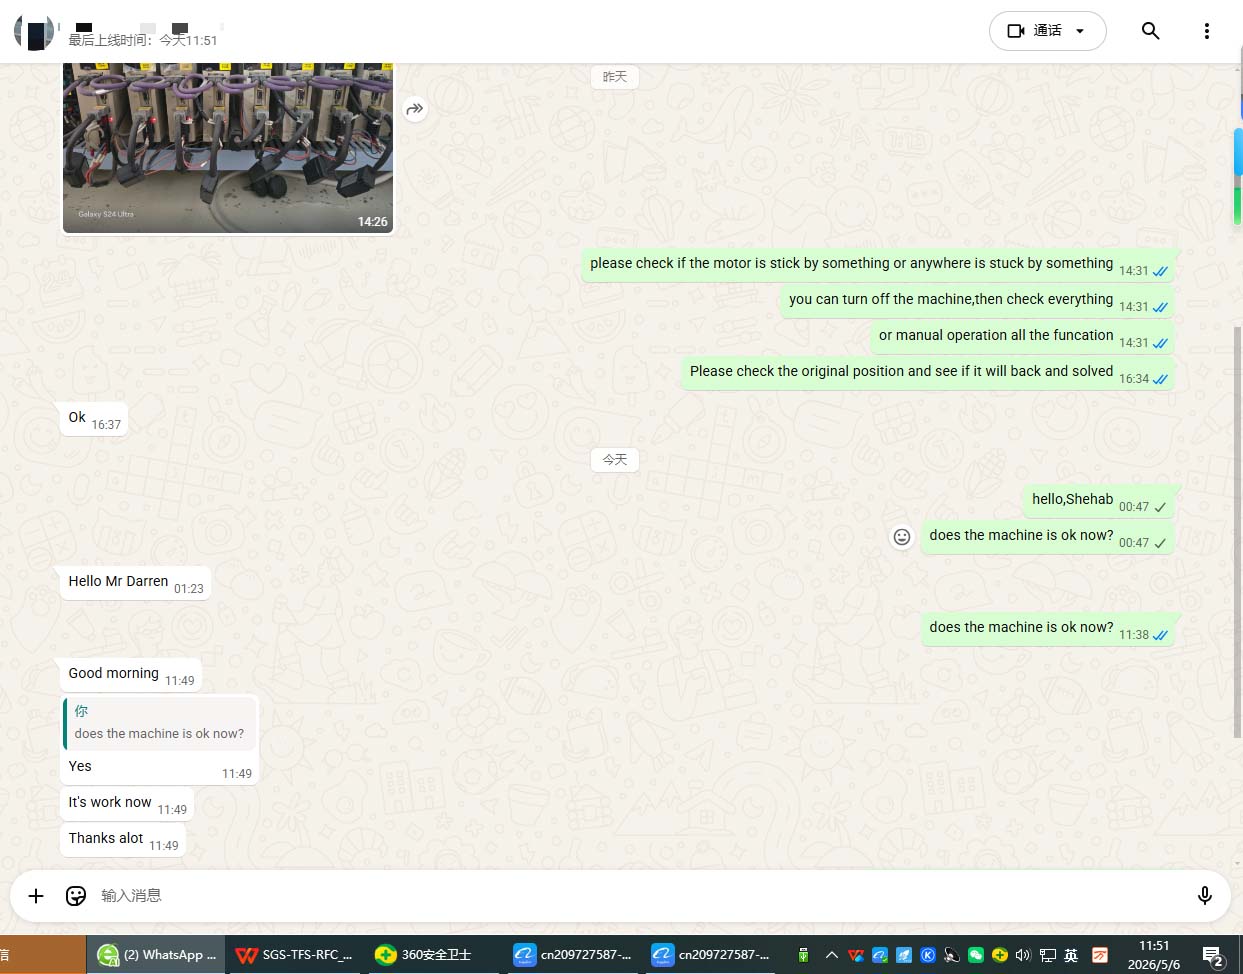1243x974 pixels.
Task: Click the 最后上线时间 last seen status
Action: (x=142, y=40)
